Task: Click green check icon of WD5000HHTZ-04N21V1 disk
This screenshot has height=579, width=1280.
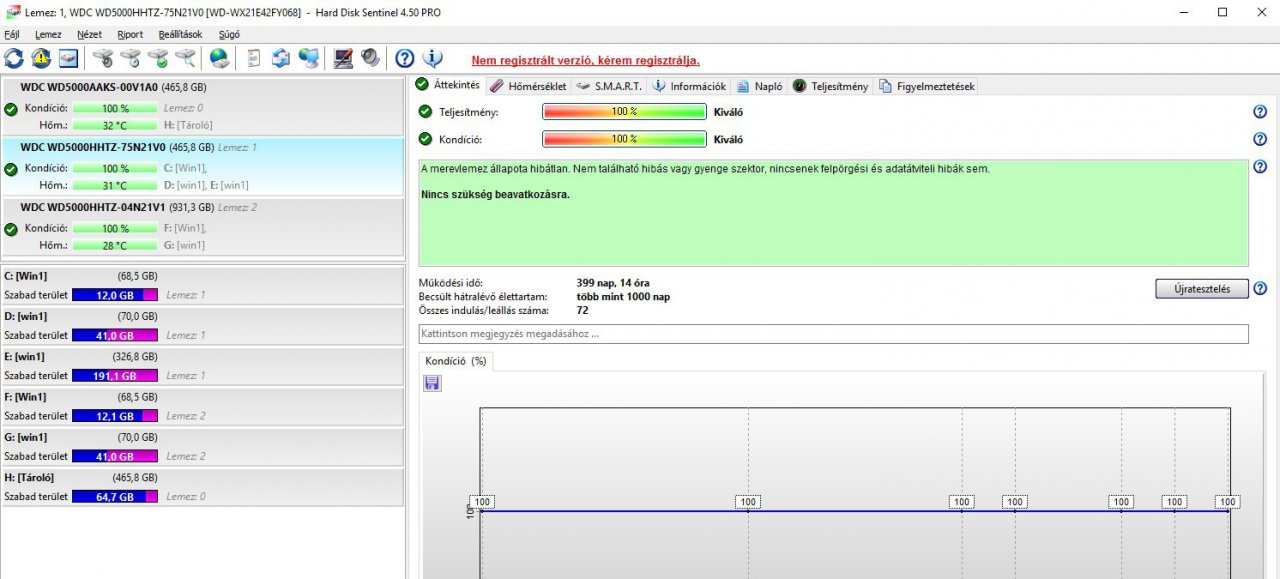Action: point(11,229)
